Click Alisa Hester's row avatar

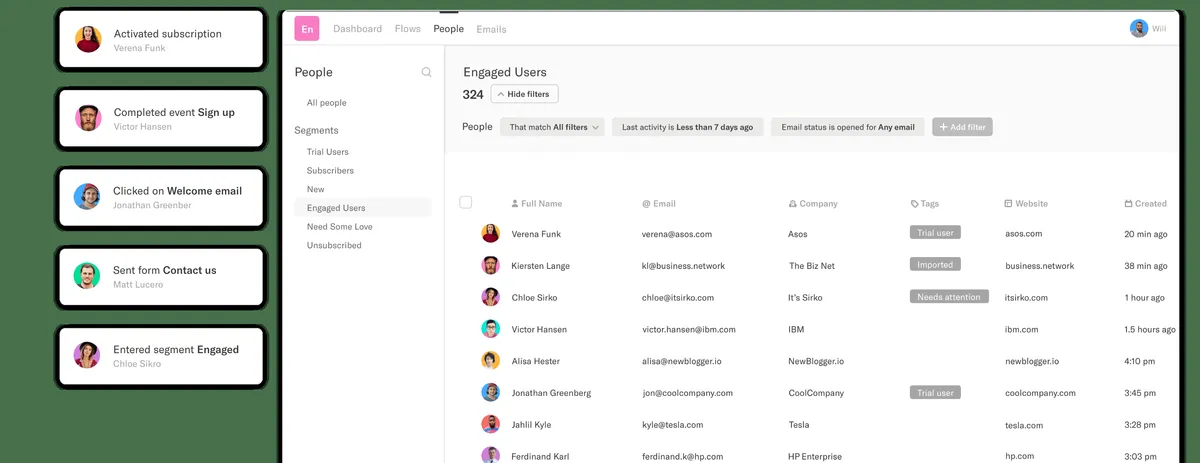click(490, 361)
